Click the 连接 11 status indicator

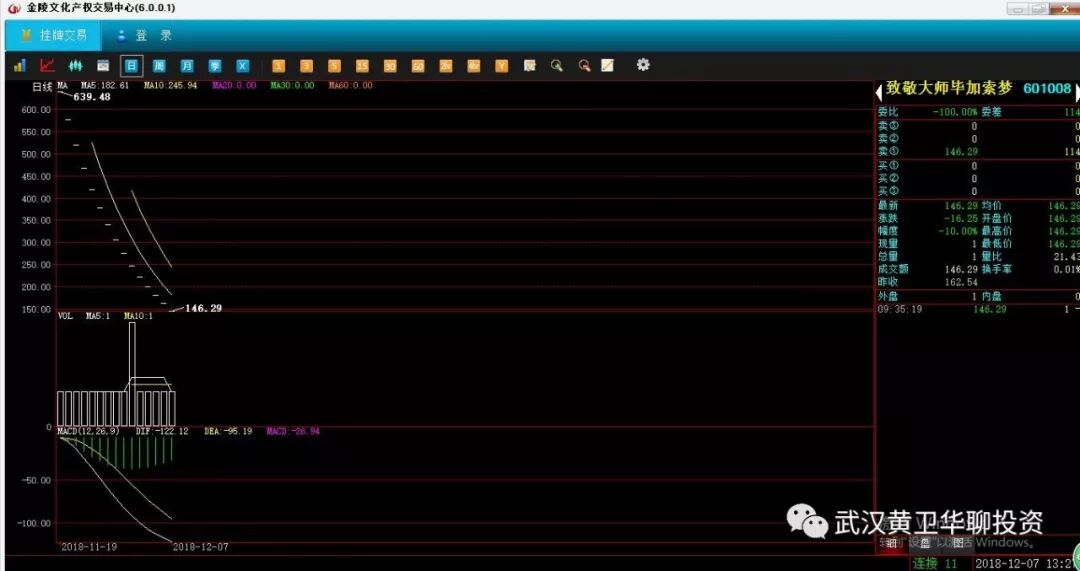[x=935, y=564]
